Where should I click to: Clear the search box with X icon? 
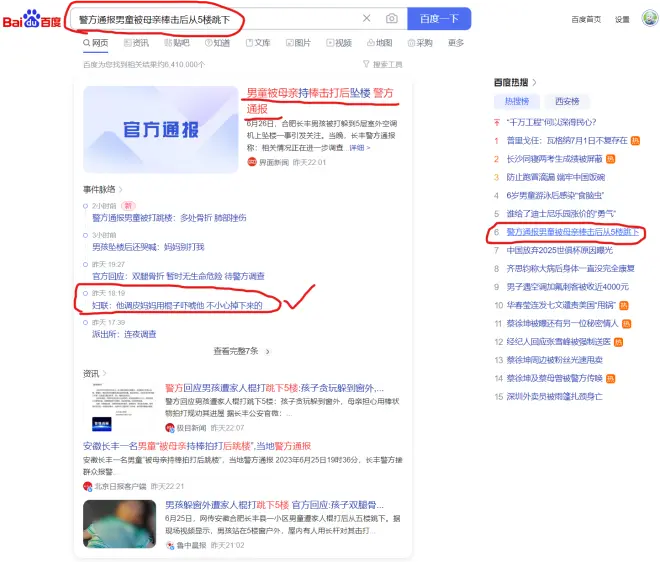366,18
